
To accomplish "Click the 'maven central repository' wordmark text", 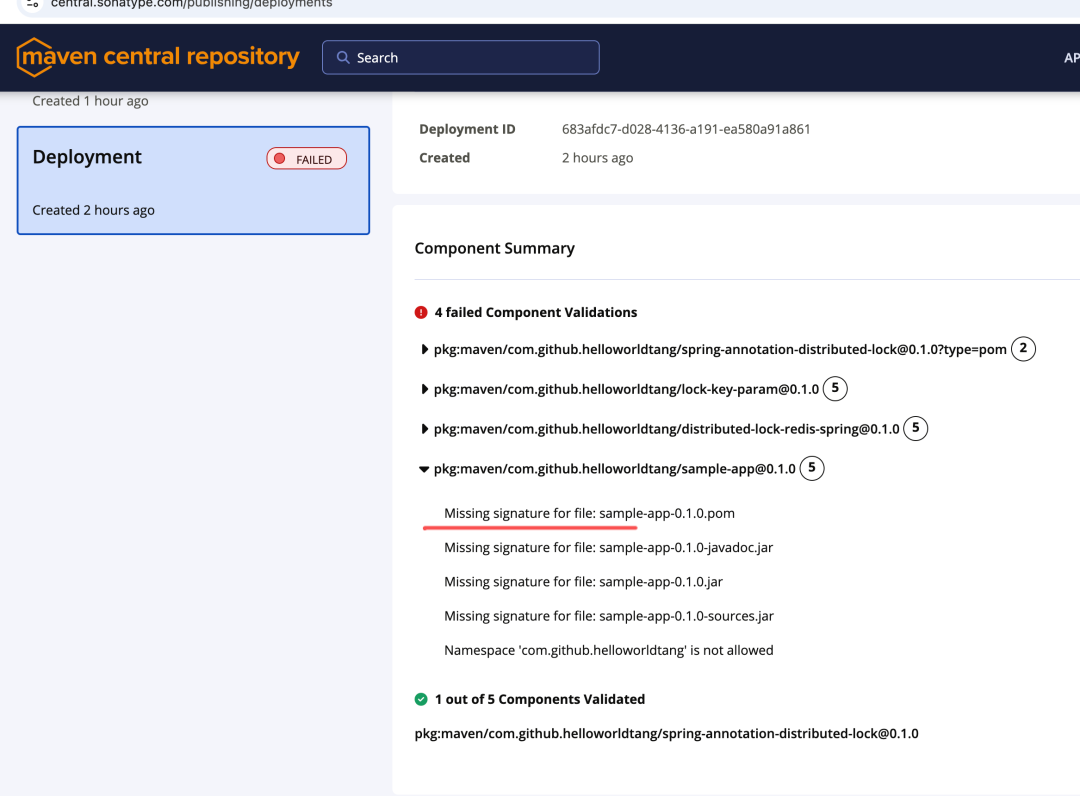I will click(161, 56).
